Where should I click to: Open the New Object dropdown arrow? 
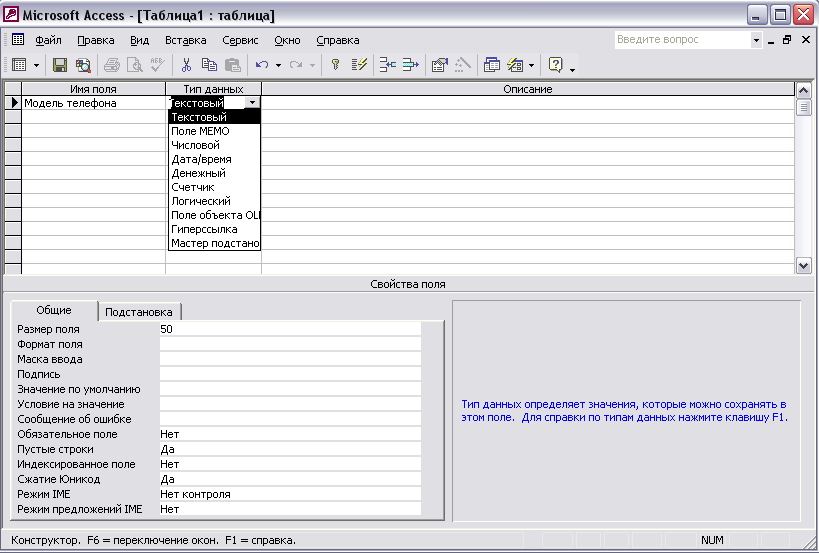[x=532, y=65]
